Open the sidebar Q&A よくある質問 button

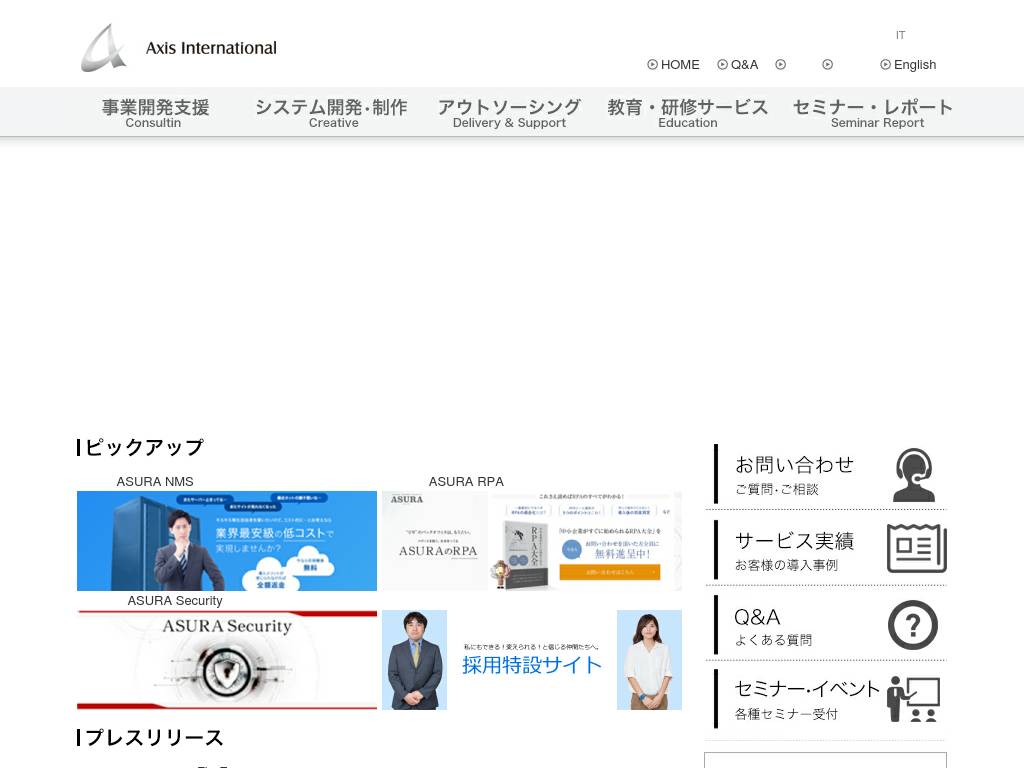click(826, 624)
